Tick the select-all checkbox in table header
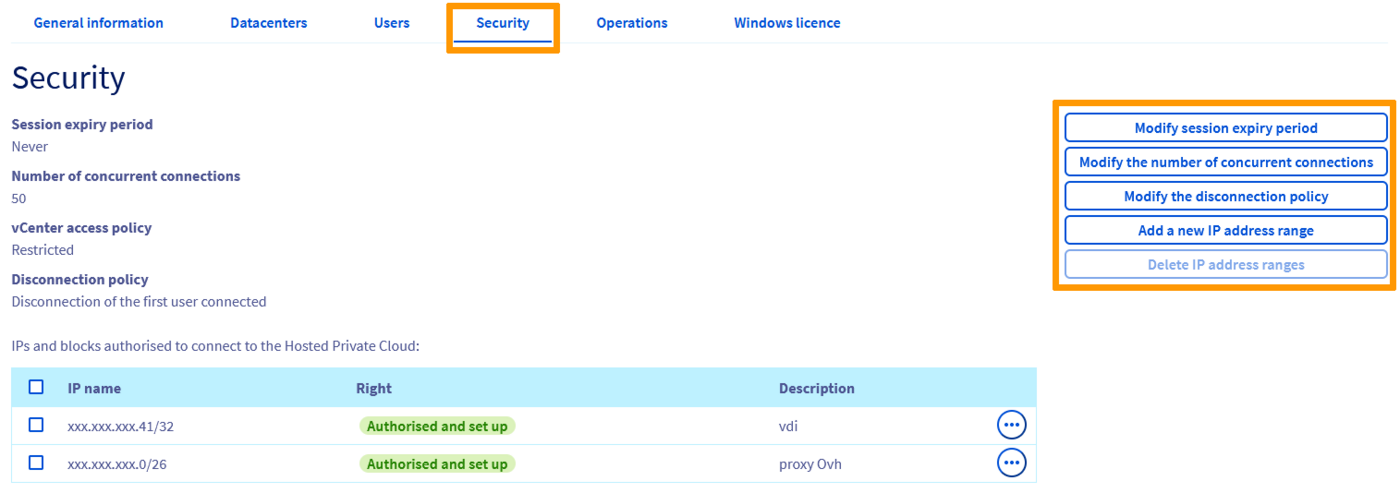 (x=36, y=387)
